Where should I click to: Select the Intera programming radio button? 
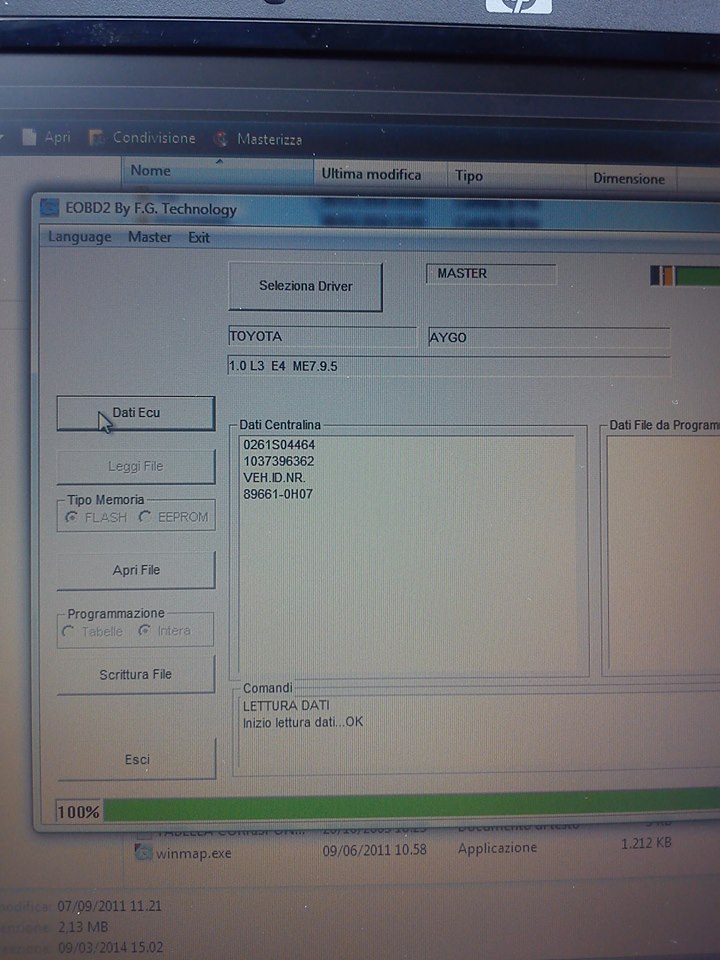tap(144, 630)
